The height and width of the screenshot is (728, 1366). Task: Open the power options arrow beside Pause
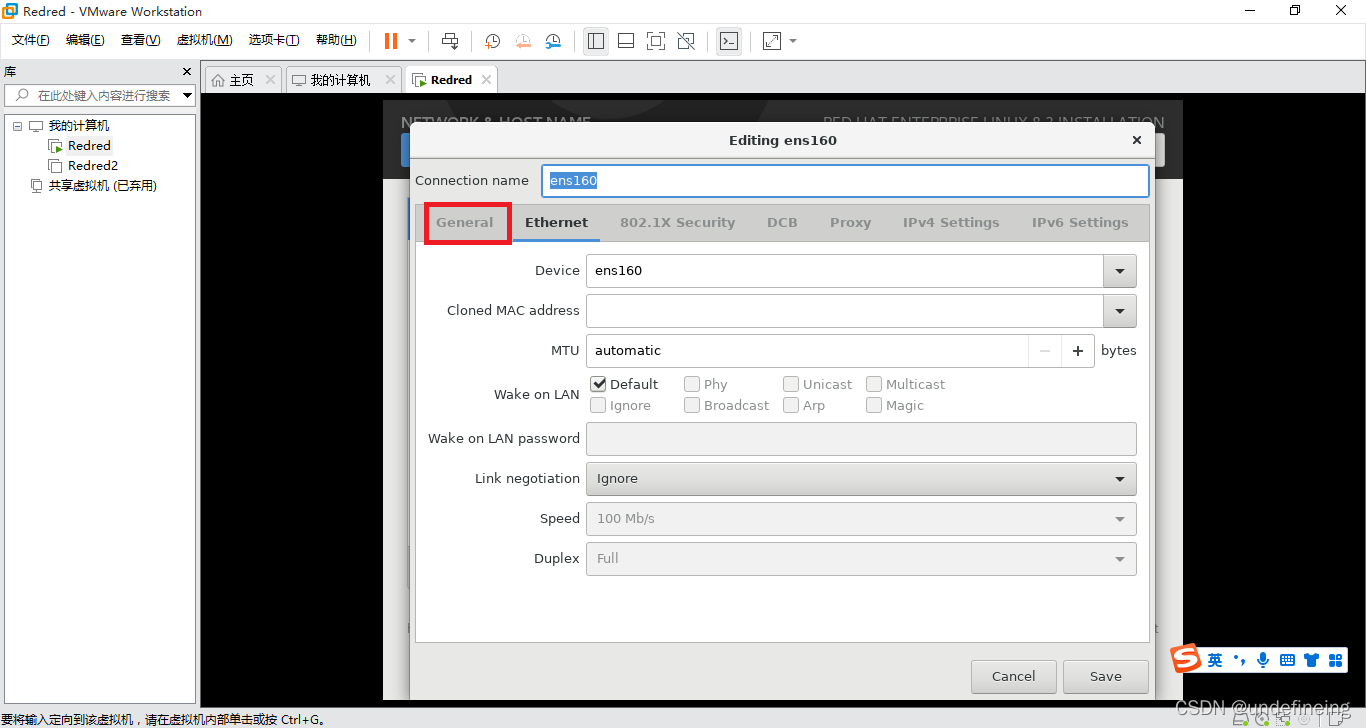coord(412,41)
